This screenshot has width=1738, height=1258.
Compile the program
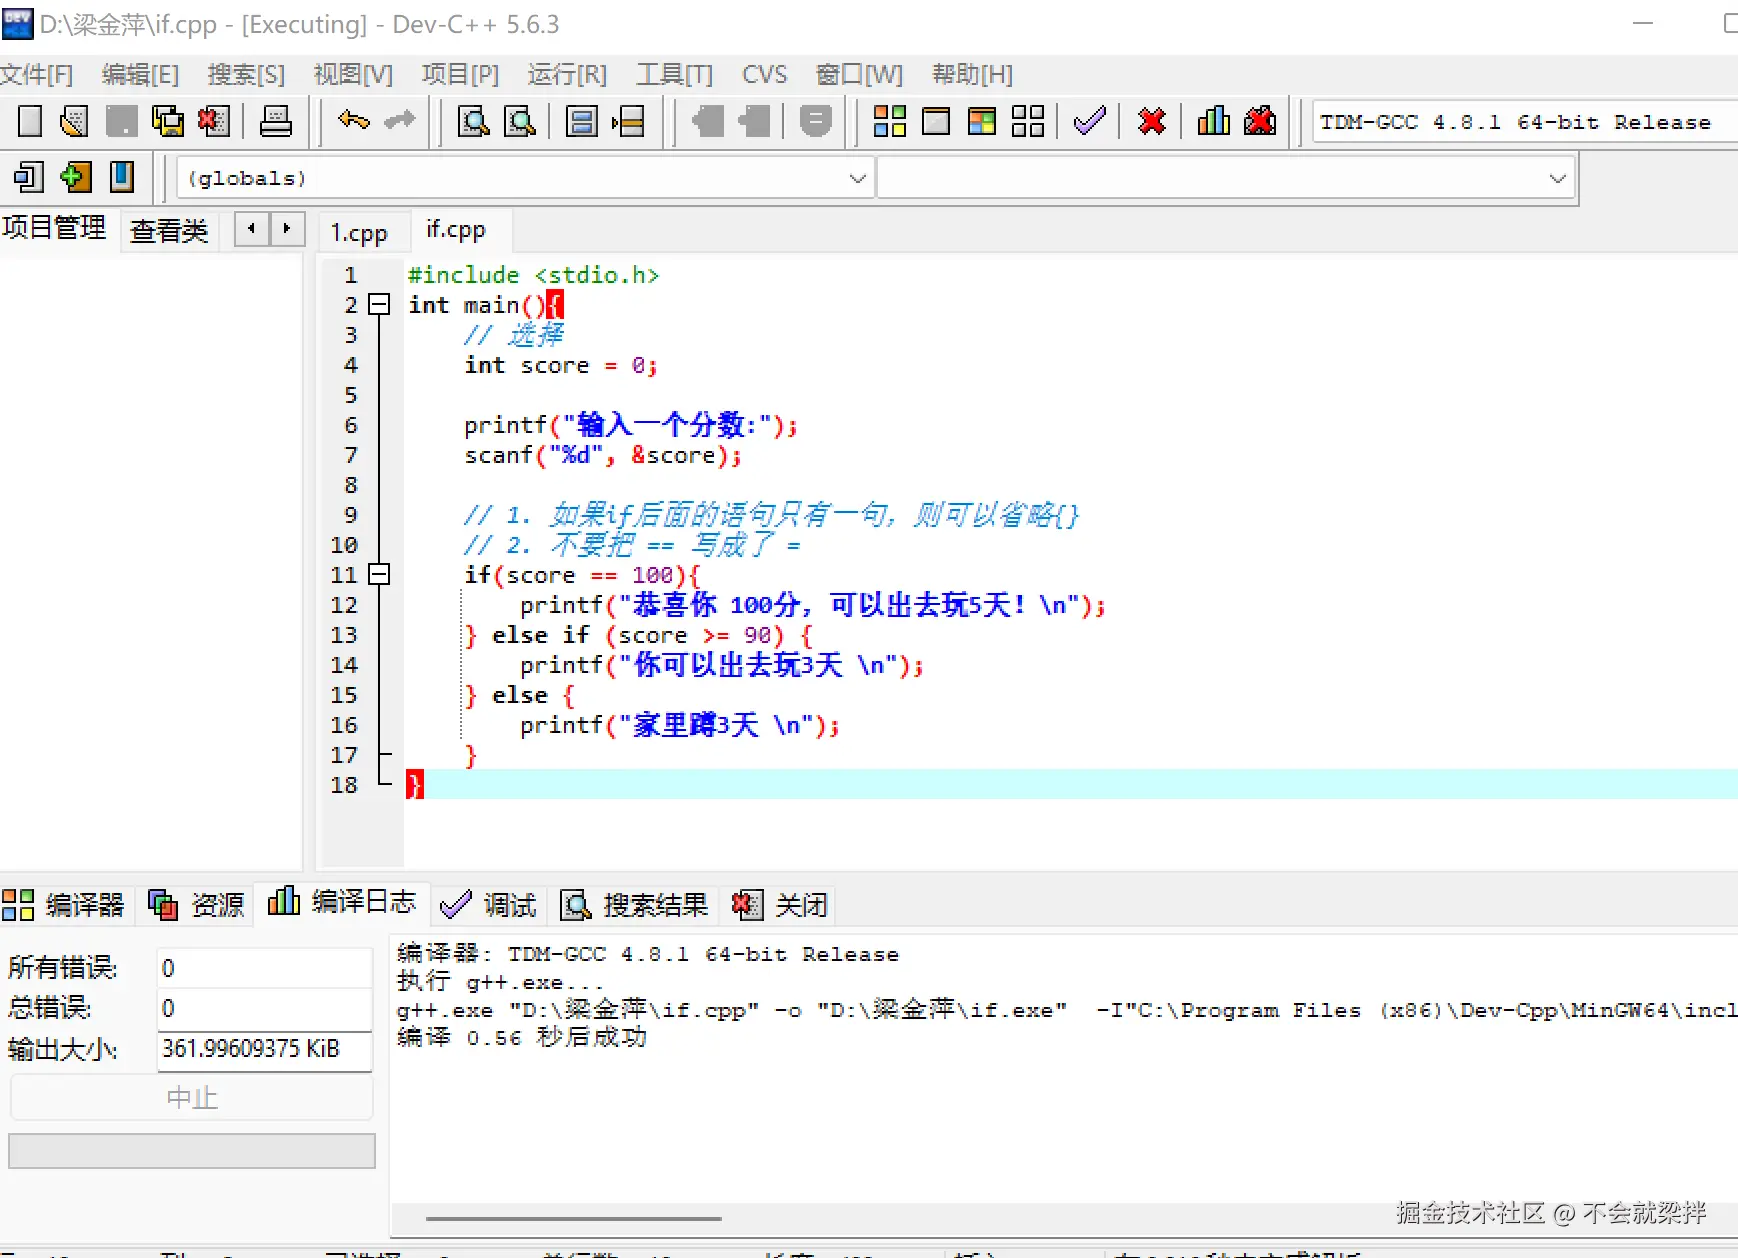tap(889, 121)
